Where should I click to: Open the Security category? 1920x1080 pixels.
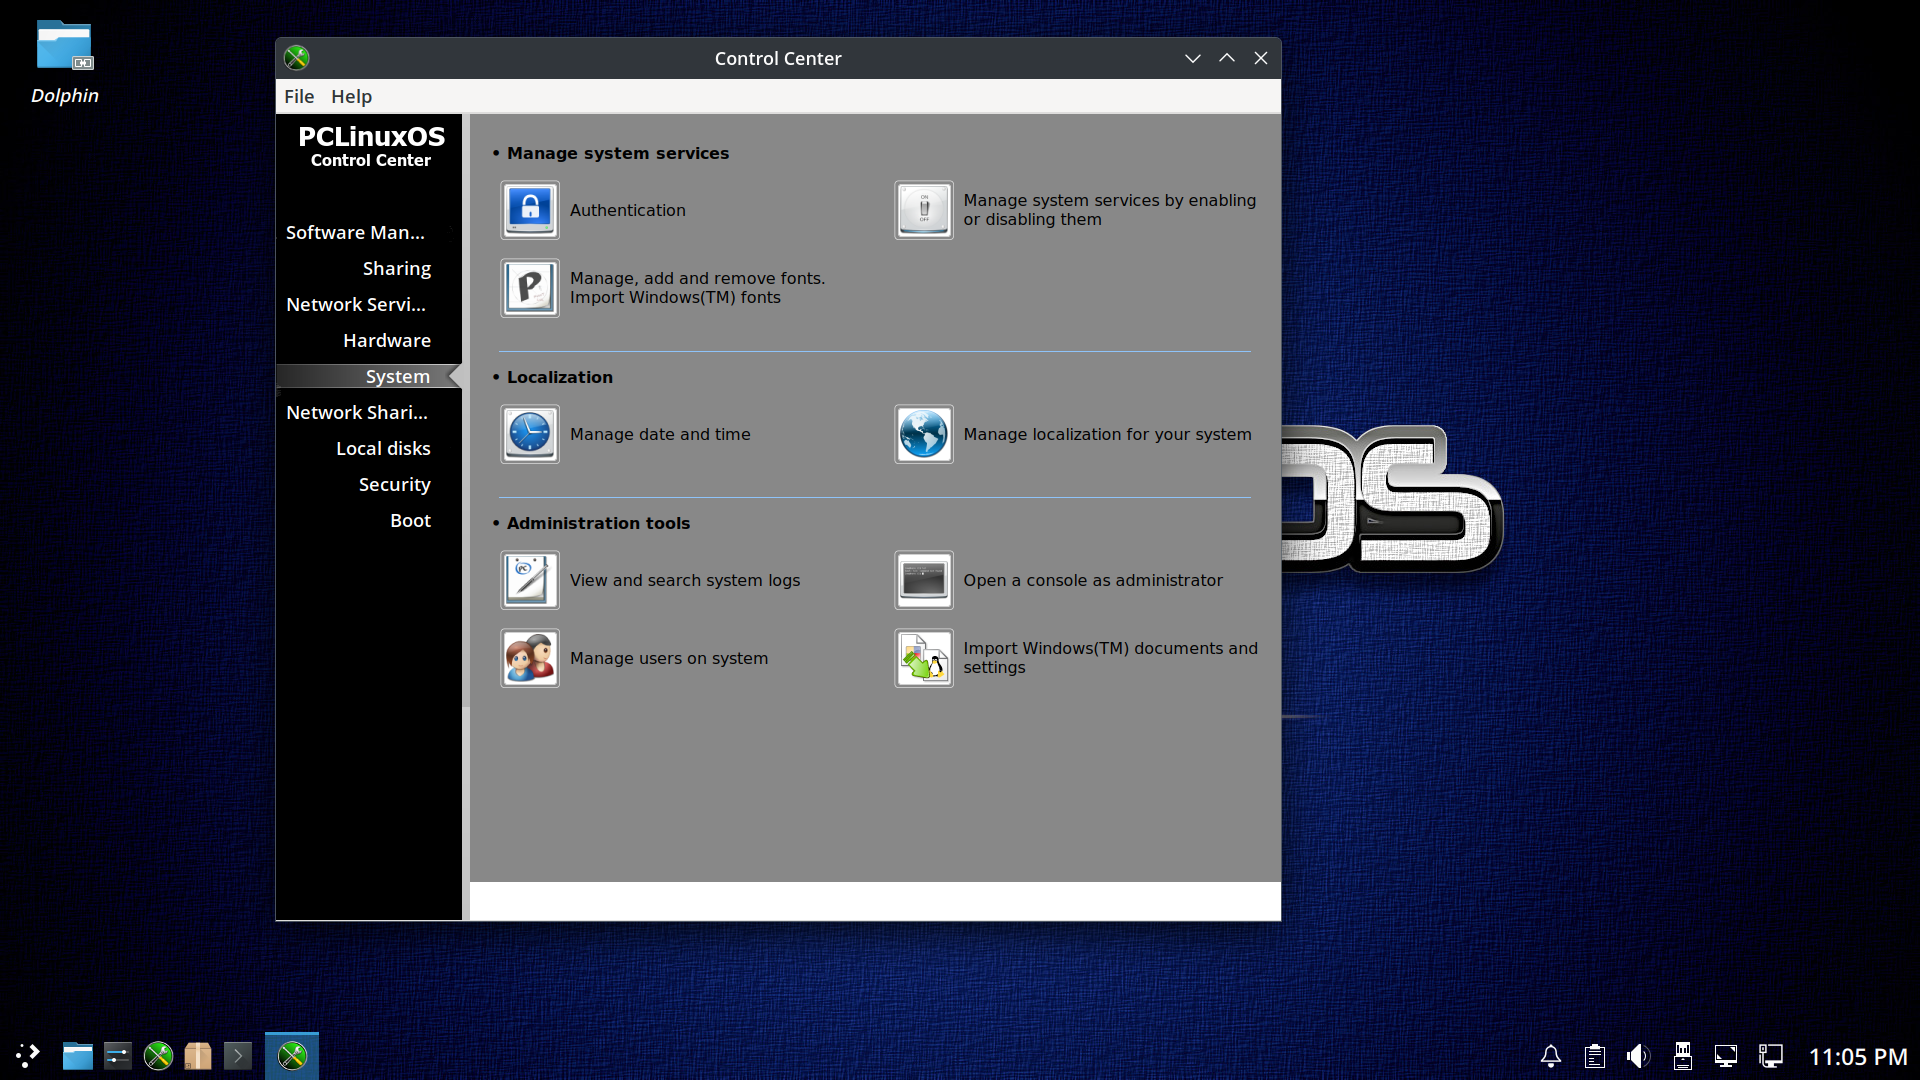pyautogui.click(x=395, y=484)
